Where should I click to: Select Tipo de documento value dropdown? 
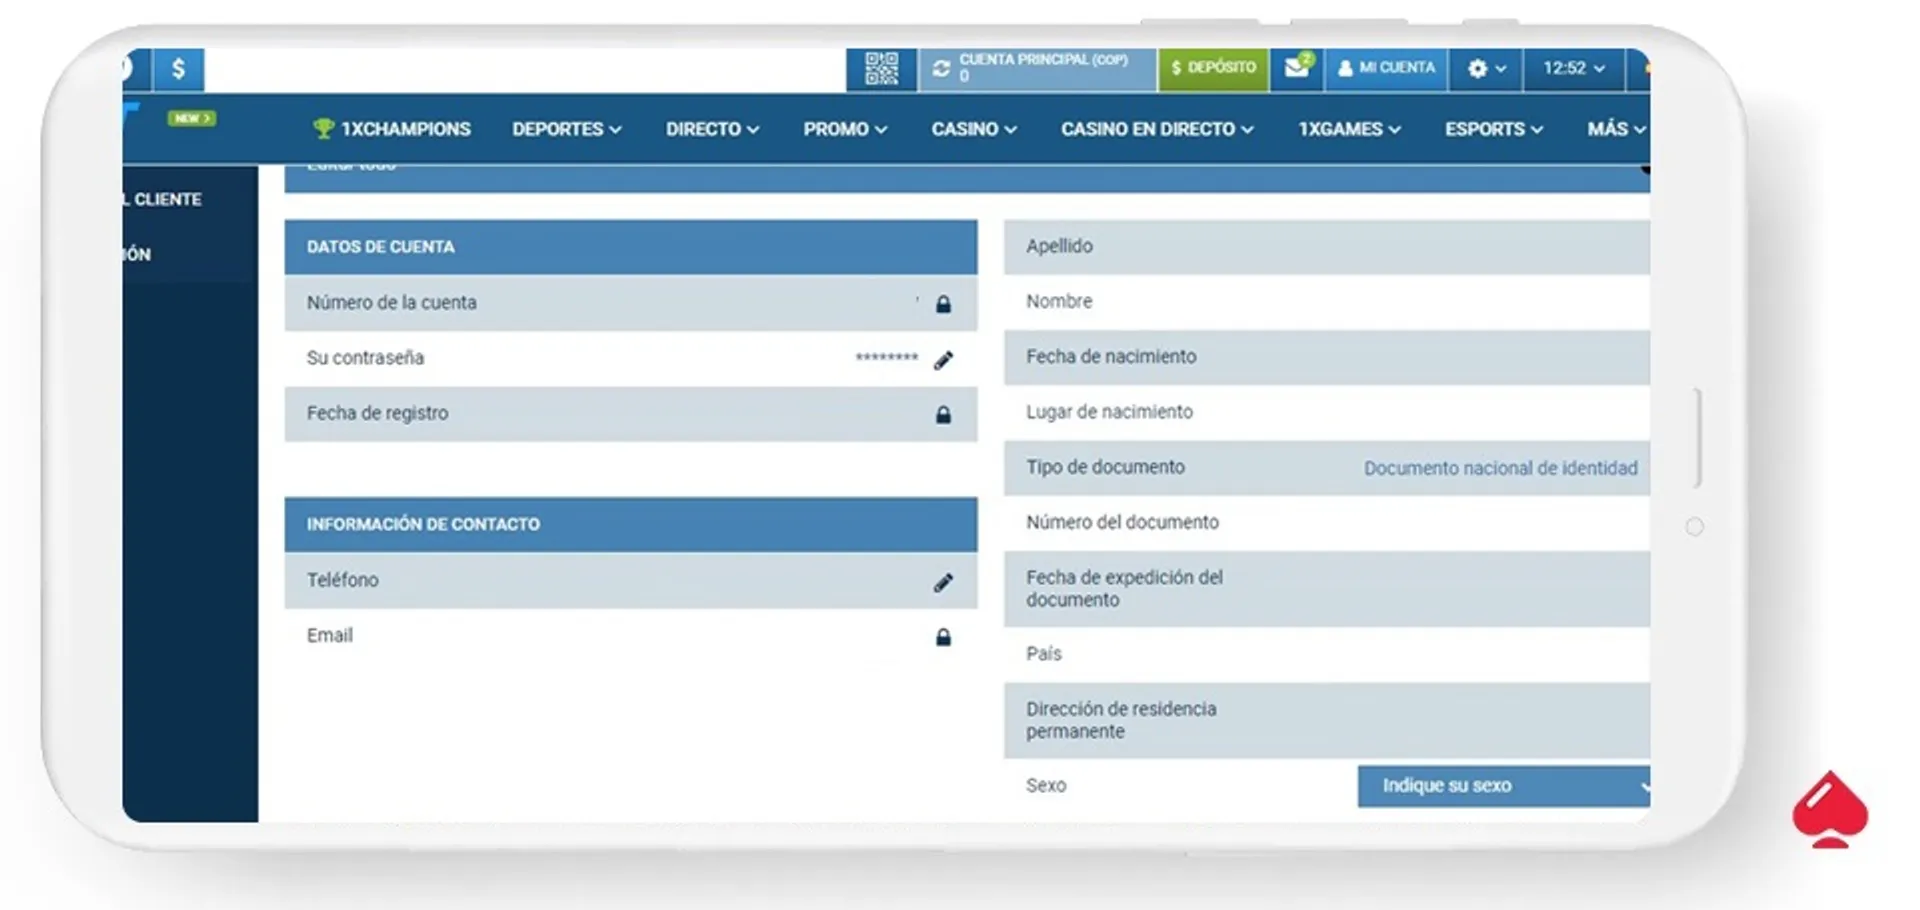1500,468
